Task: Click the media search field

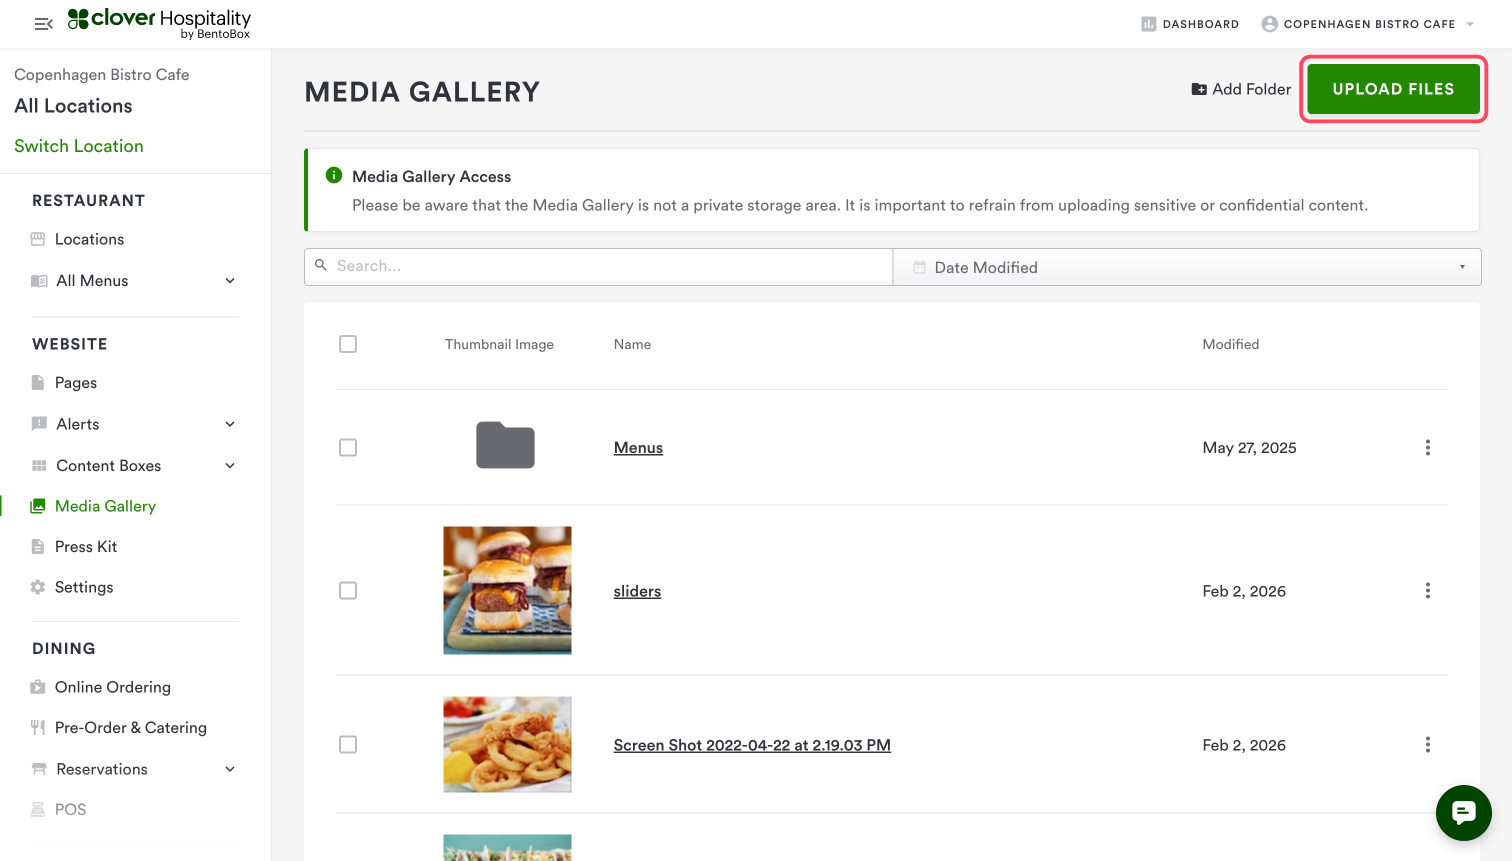Action: click(x=600, y=266)
